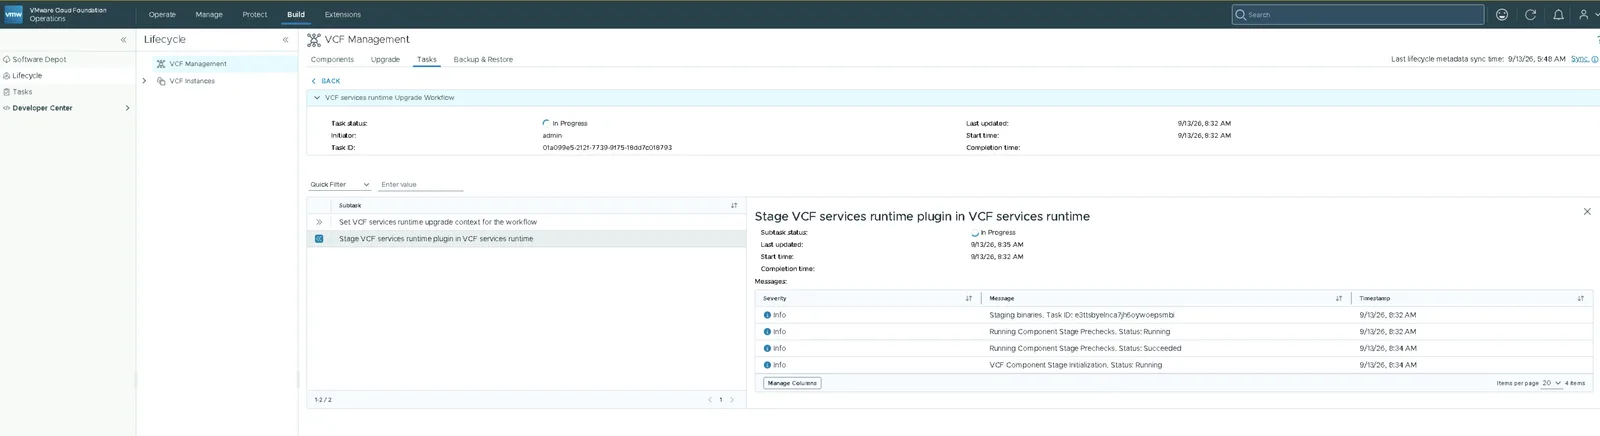Open the Extensions menu
The height and width of the screenshot is (436, 1600).
[343, 15]
